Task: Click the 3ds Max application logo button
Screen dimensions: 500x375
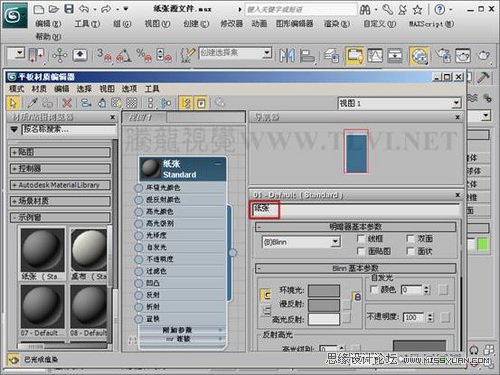Action: 15,15
